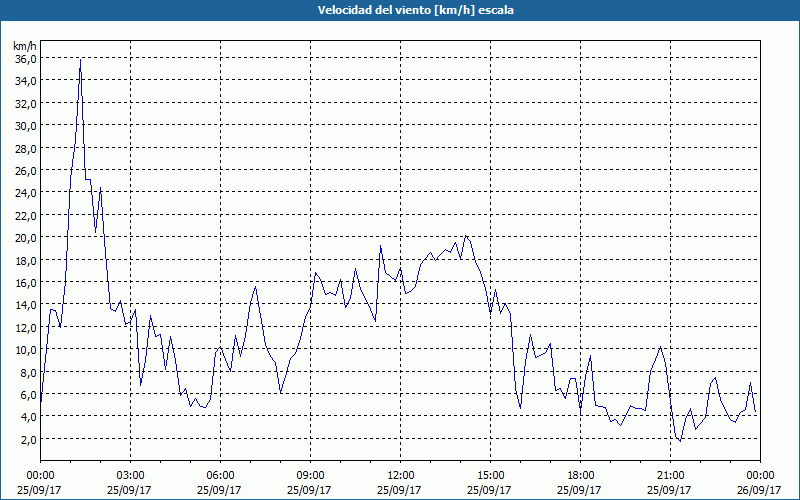Click the 'km/h' unit label
Viewport: 800px width, 500px height.
pyautogui.click(x=25, y=46)
